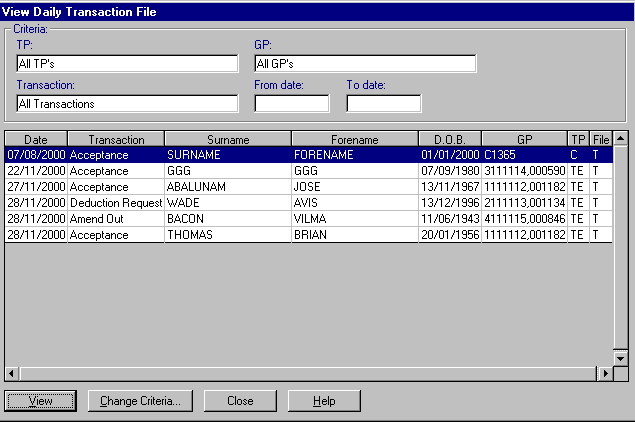Viewport: 635px width, 422px height.
Task: Click the GP criteria field
Action: tap(365, 64)
